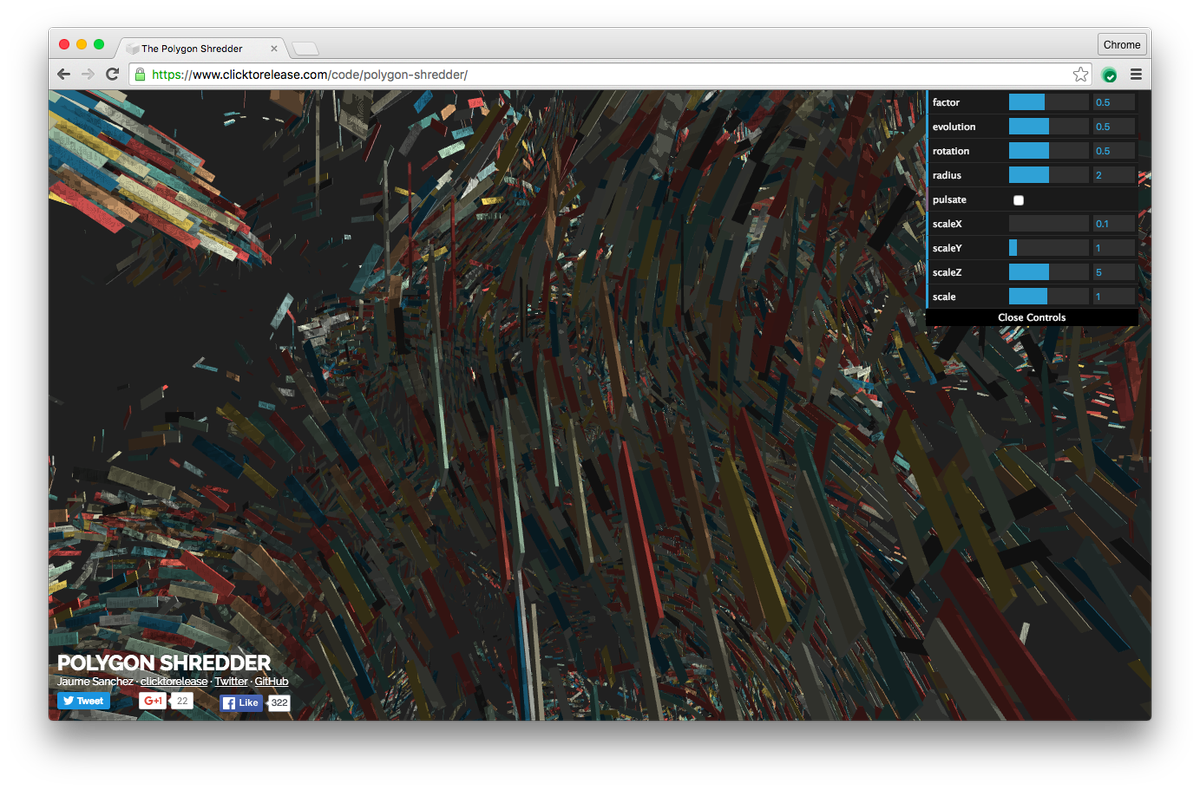Viewport: 1200px width, 790px height.
Task: Open the Twitter link
Action: point(231,681)
